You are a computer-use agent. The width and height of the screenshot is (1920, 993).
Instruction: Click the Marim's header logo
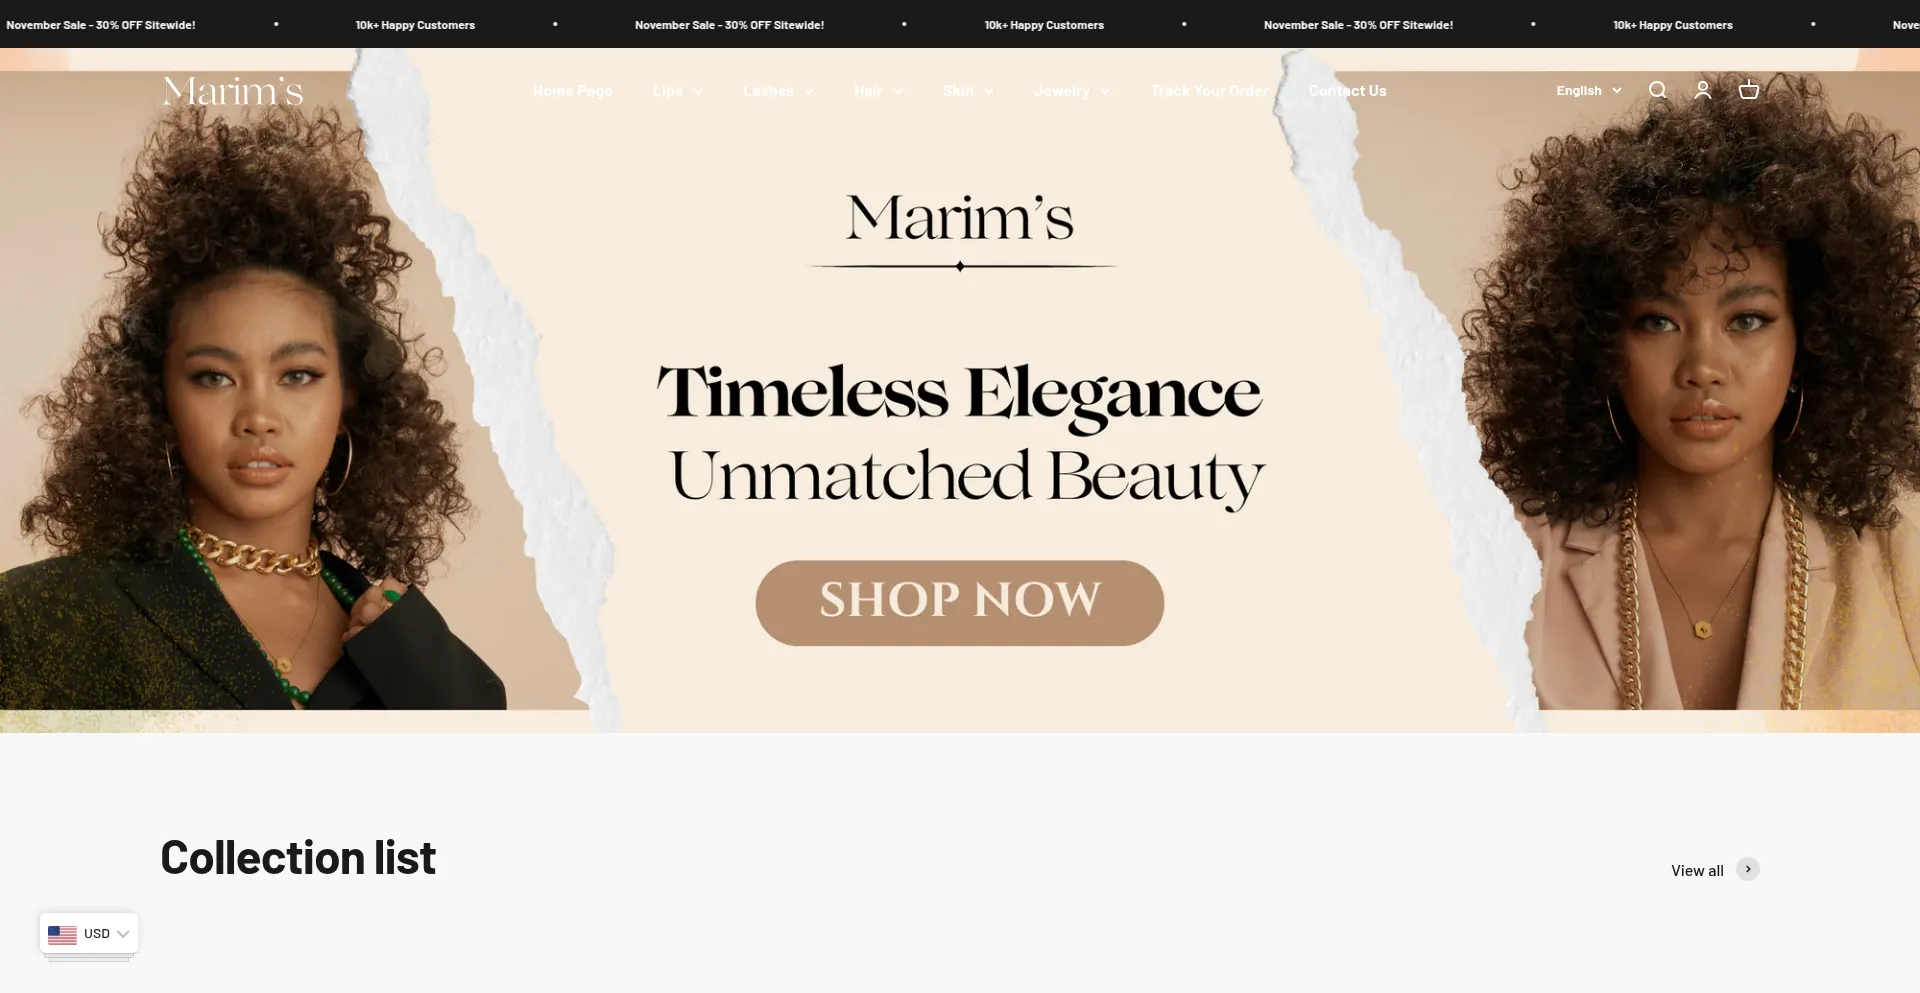point(233,91)
